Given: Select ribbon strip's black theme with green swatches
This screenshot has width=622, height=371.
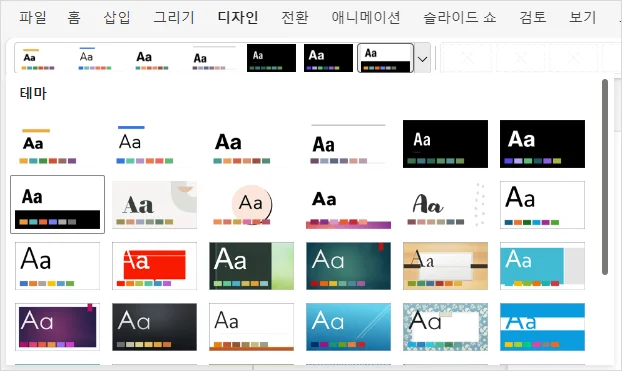Looking at the screenshot, I should (271, 58).
